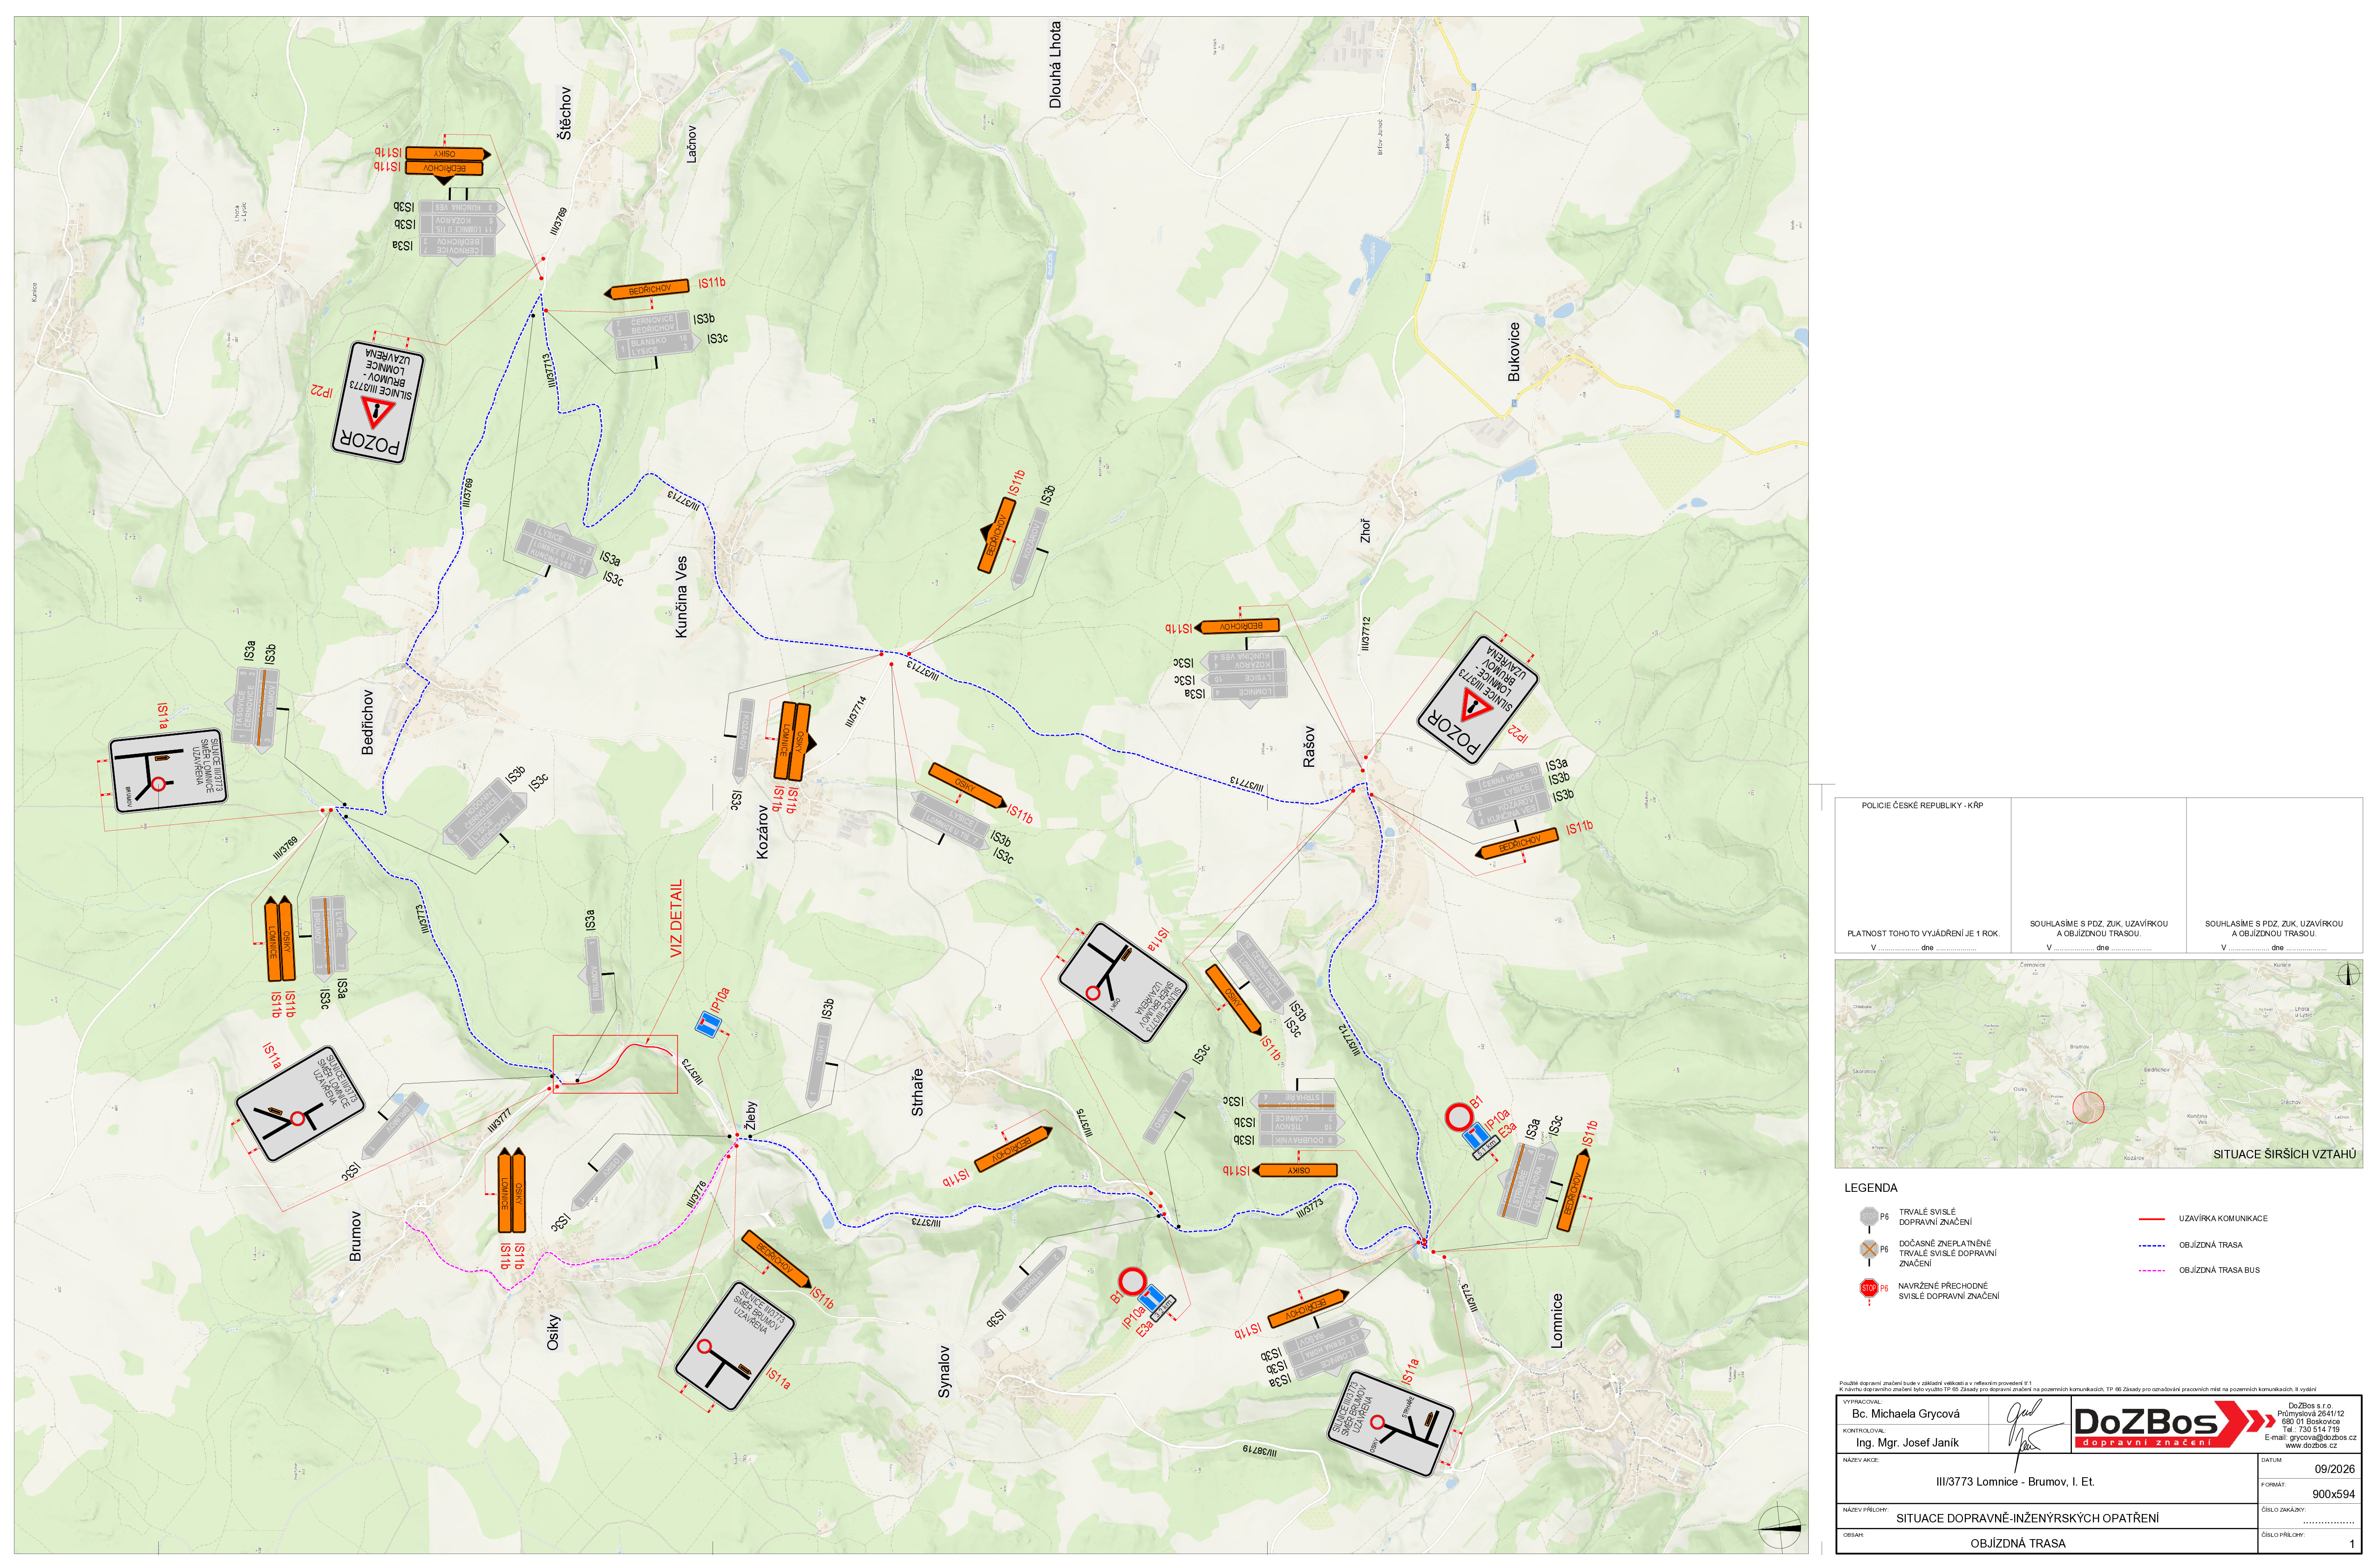Click the LEGENDA heading
Image resolution: width=2376 pixels, height=1568 pixels.
click(x=1871, y=1188)
